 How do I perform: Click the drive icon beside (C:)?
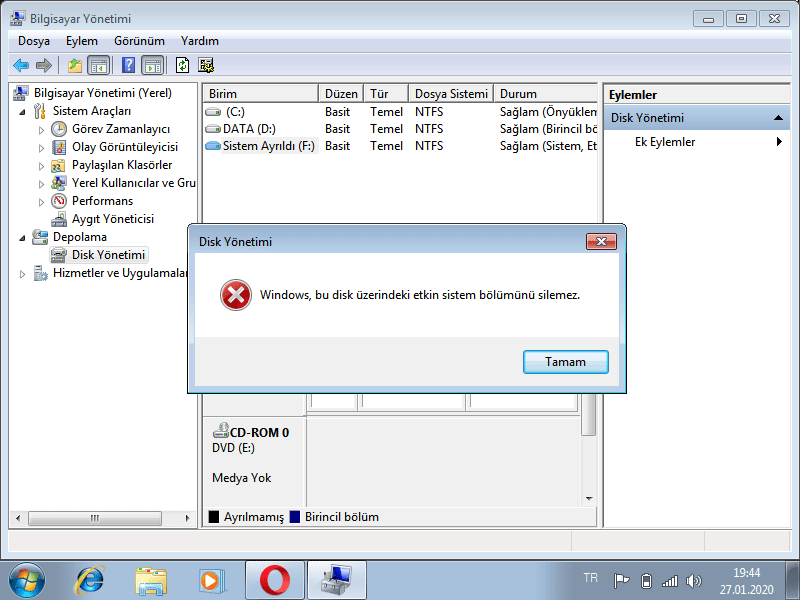pyautogui.click(x=213, y=112)
